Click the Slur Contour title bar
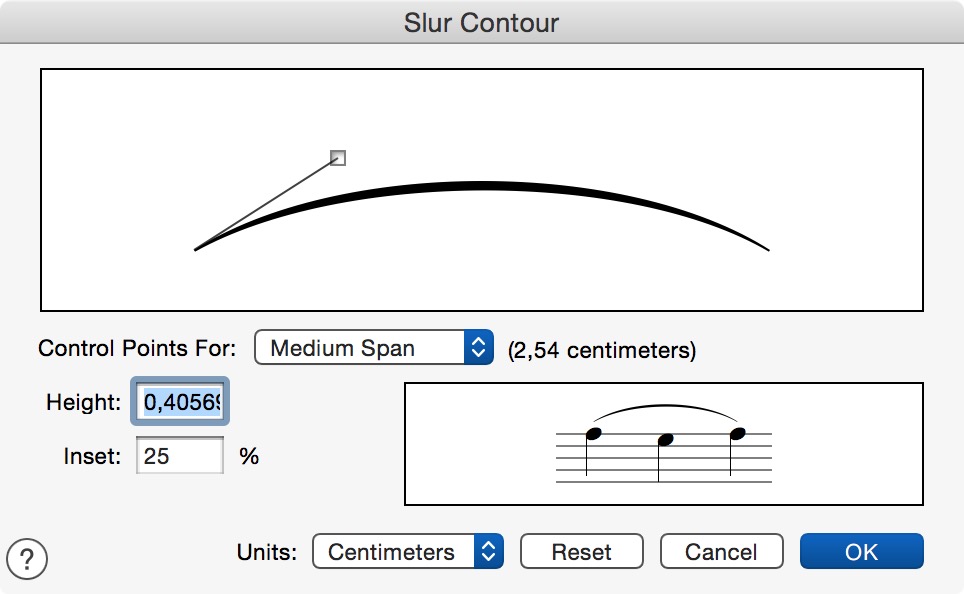Image resolution: width=964 pixels, height=594 pixels. coord(482,22)
